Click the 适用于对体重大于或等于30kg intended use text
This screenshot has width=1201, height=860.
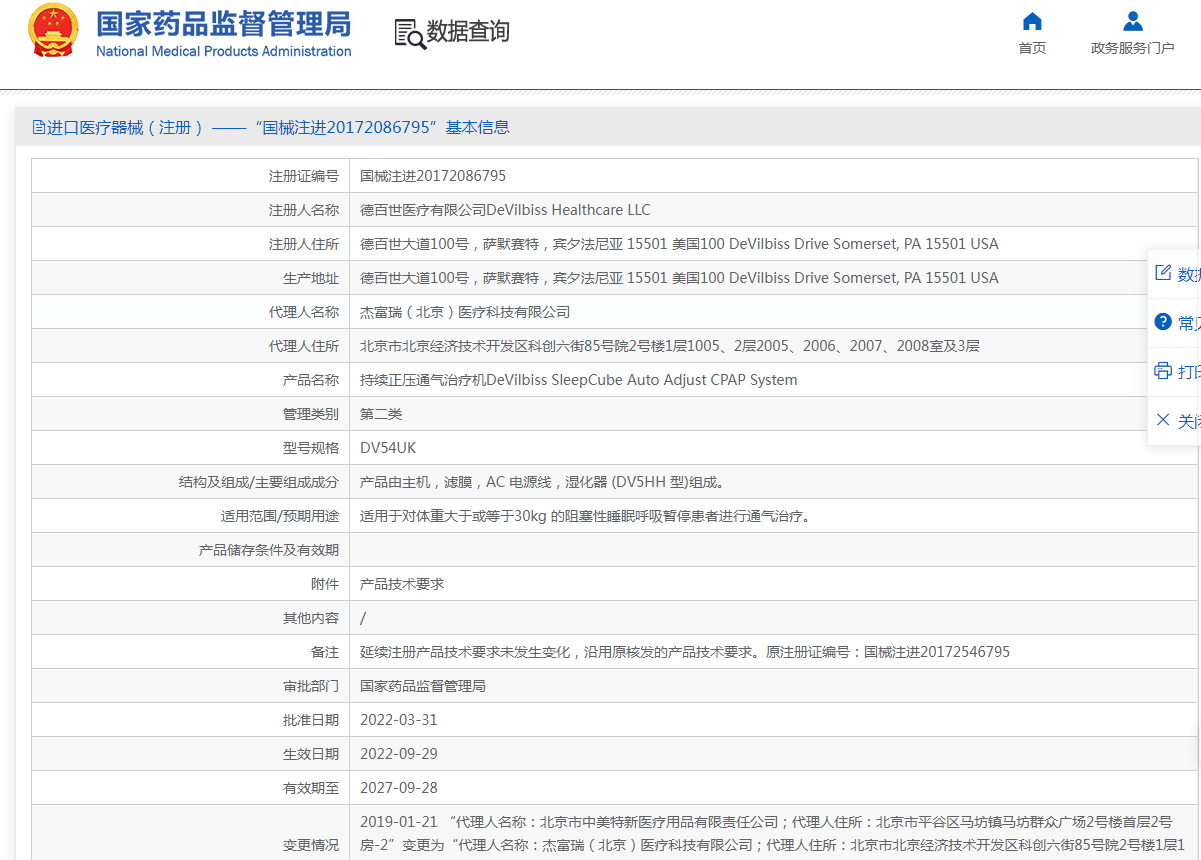pyautogui.click(x=585, y=516)
